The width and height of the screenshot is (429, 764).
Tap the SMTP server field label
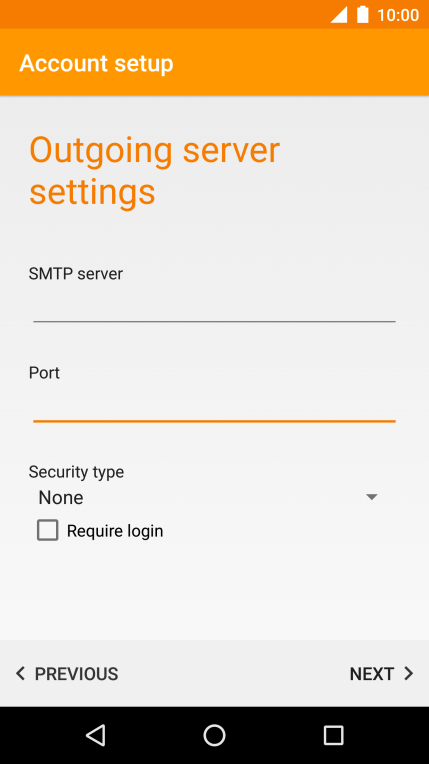click(76, 274)
